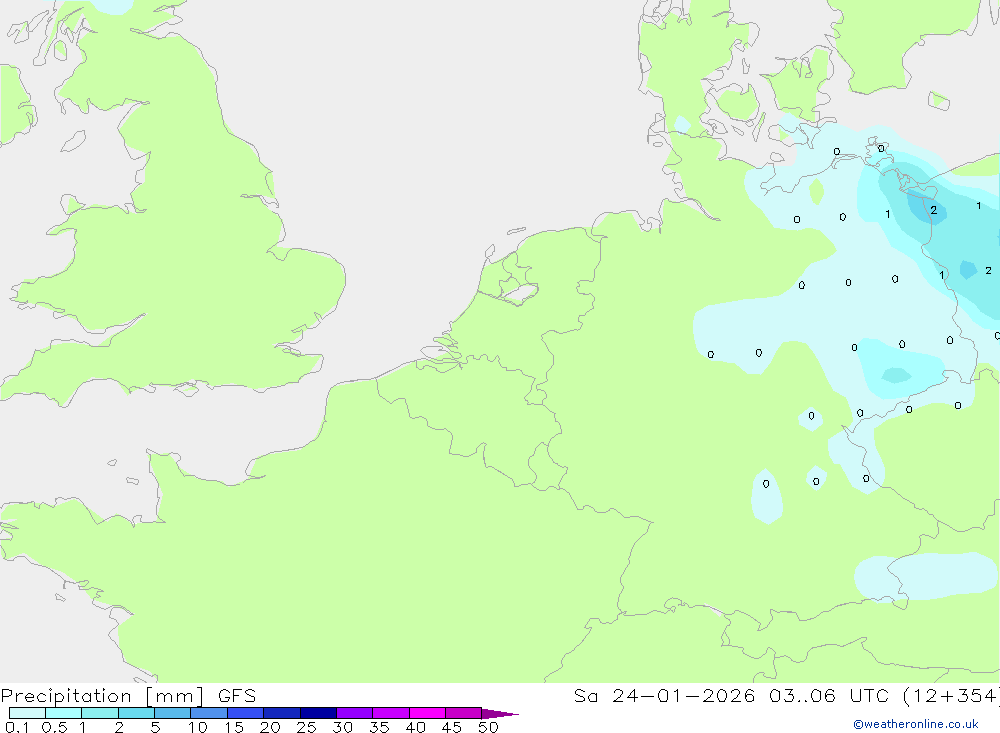Click the '03..06 UTC' time label
The image size is (1000, 733).
pyautogui.click(x=829, y=696)
